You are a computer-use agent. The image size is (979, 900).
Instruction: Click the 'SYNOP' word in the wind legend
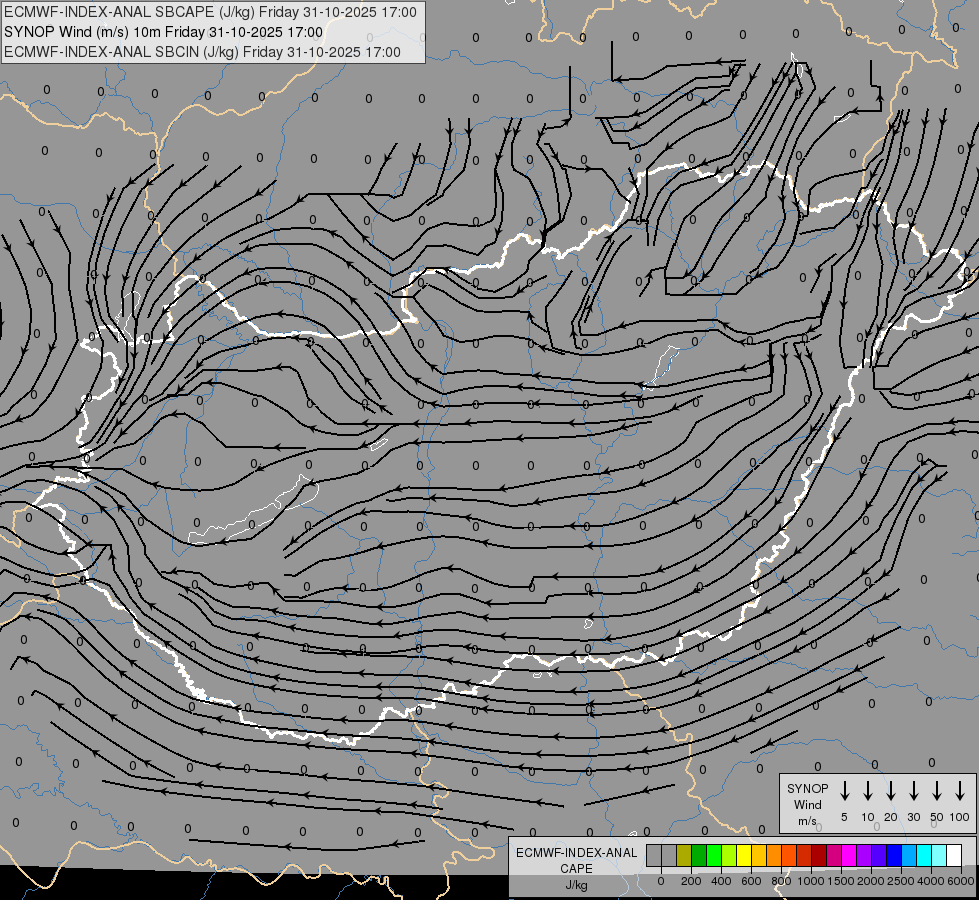807,788
